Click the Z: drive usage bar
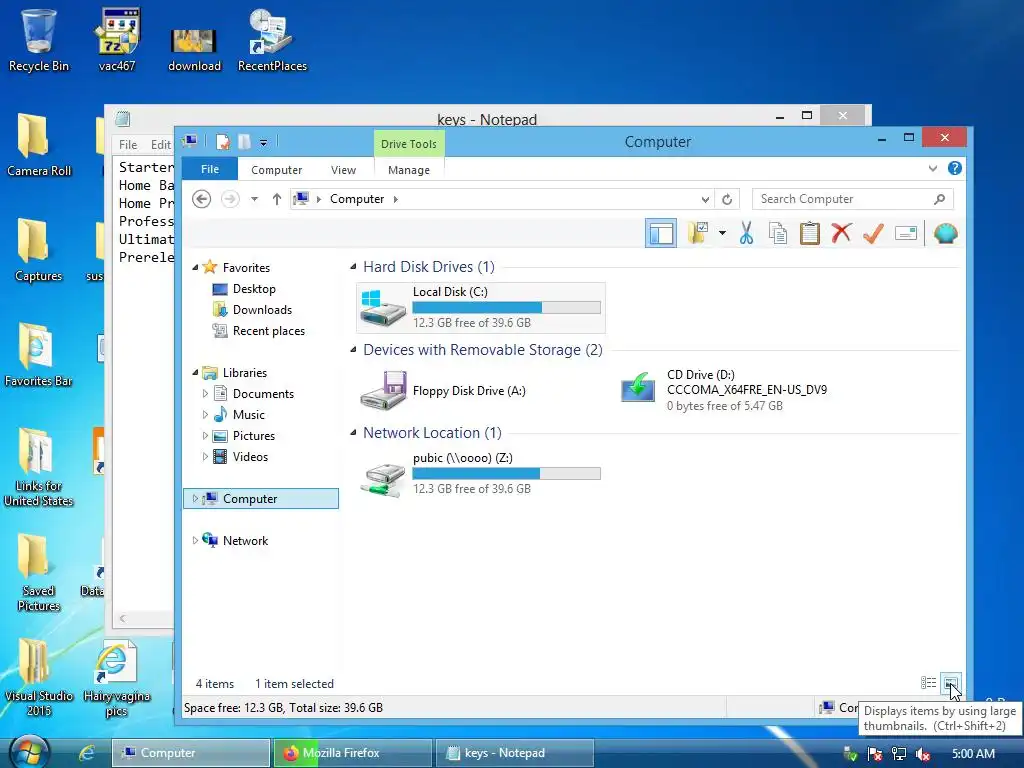The image size is (1024, 768). pos(507,473)
